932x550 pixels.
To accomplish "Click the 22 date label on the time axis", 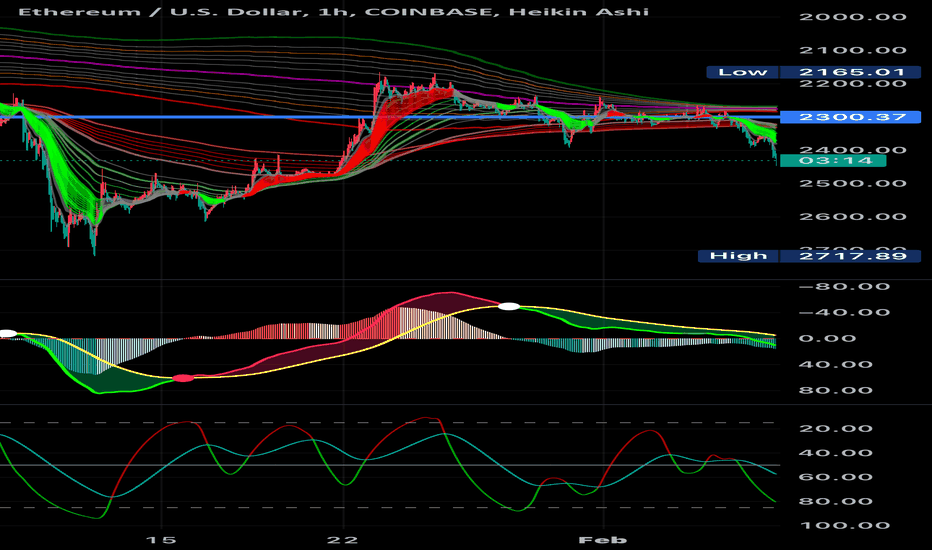I will coord(343,539).
